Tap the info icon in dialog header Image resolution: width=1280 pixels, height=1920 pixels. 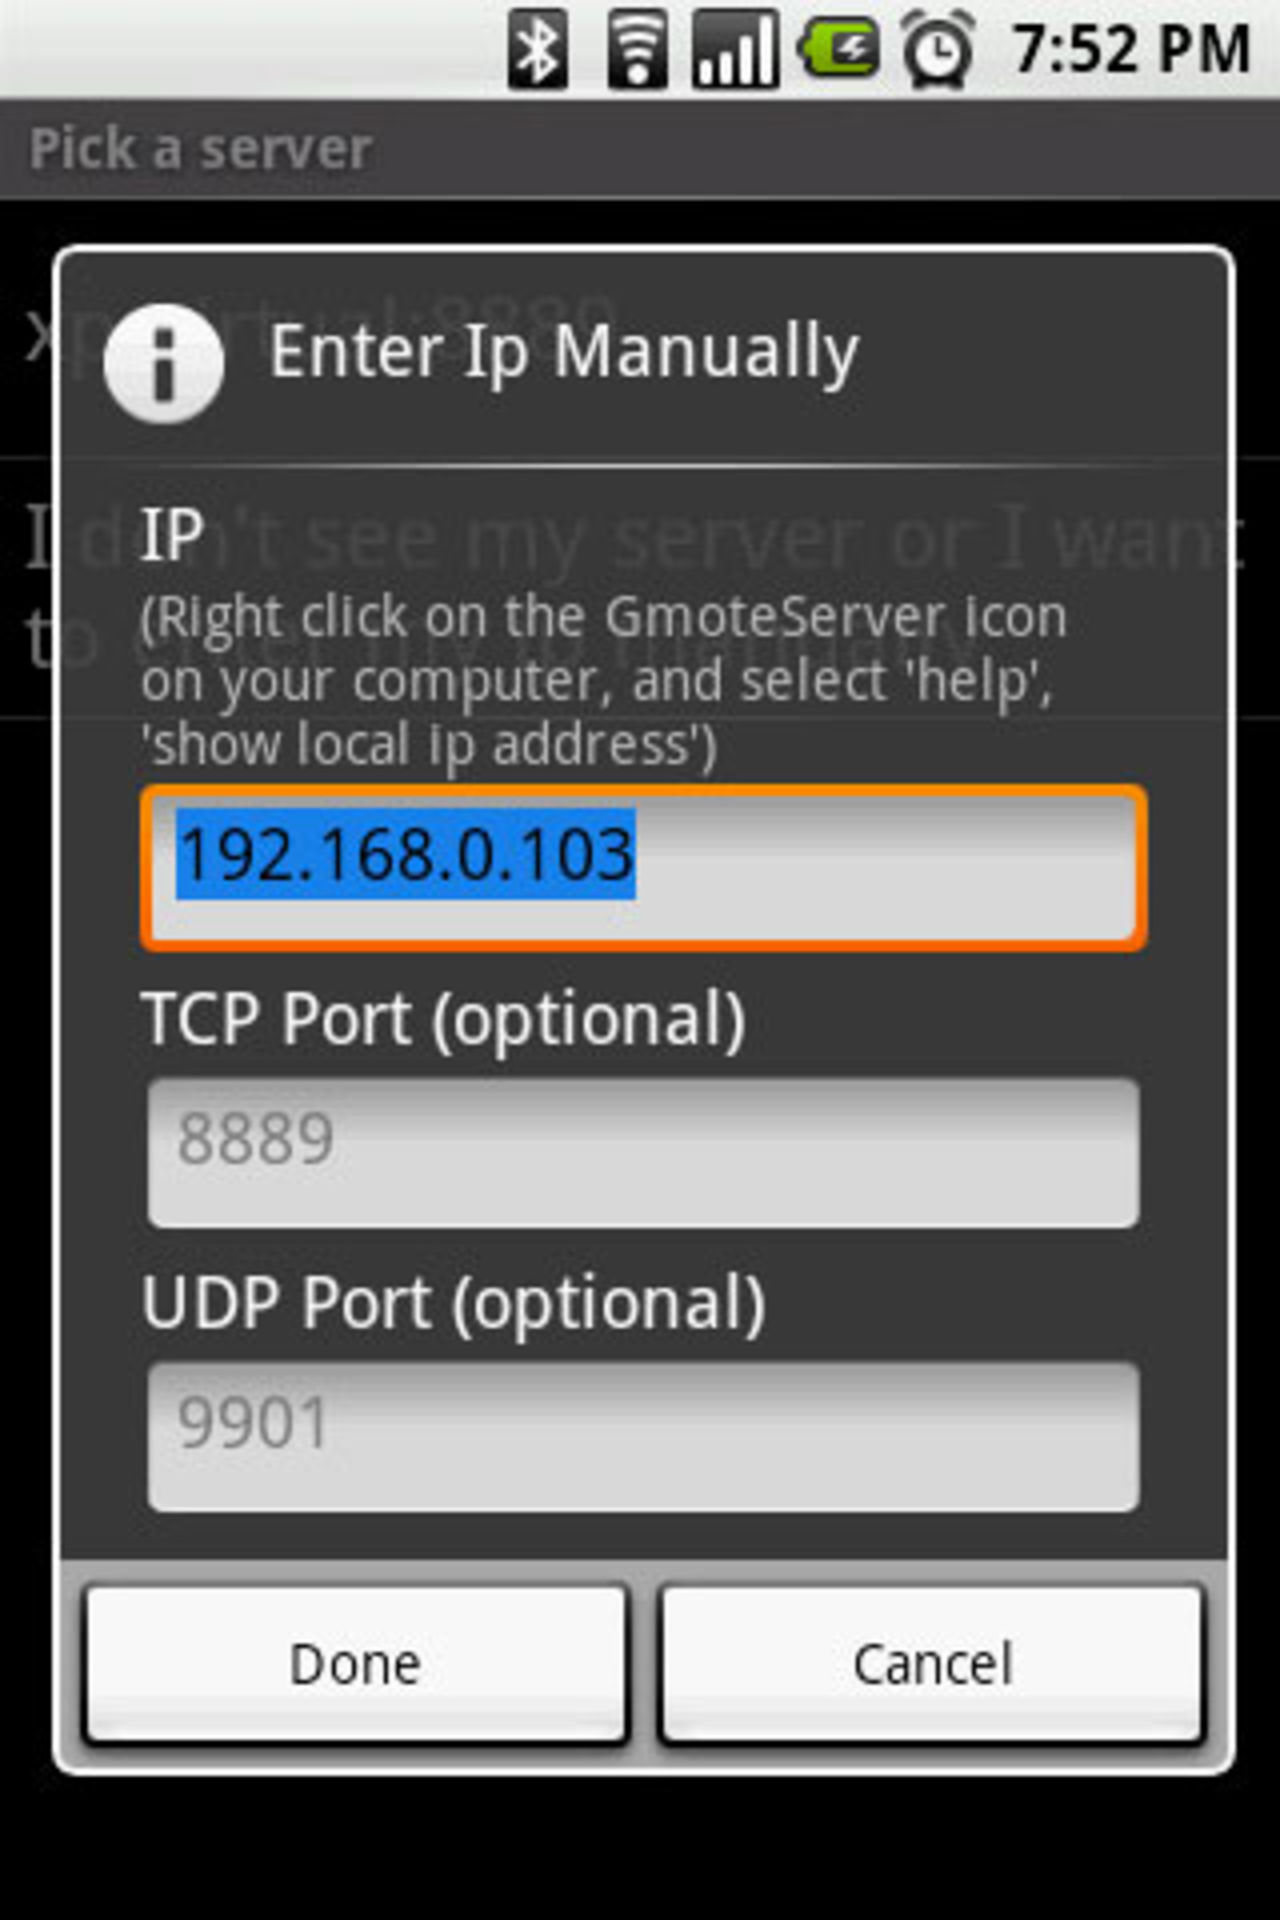163,362
